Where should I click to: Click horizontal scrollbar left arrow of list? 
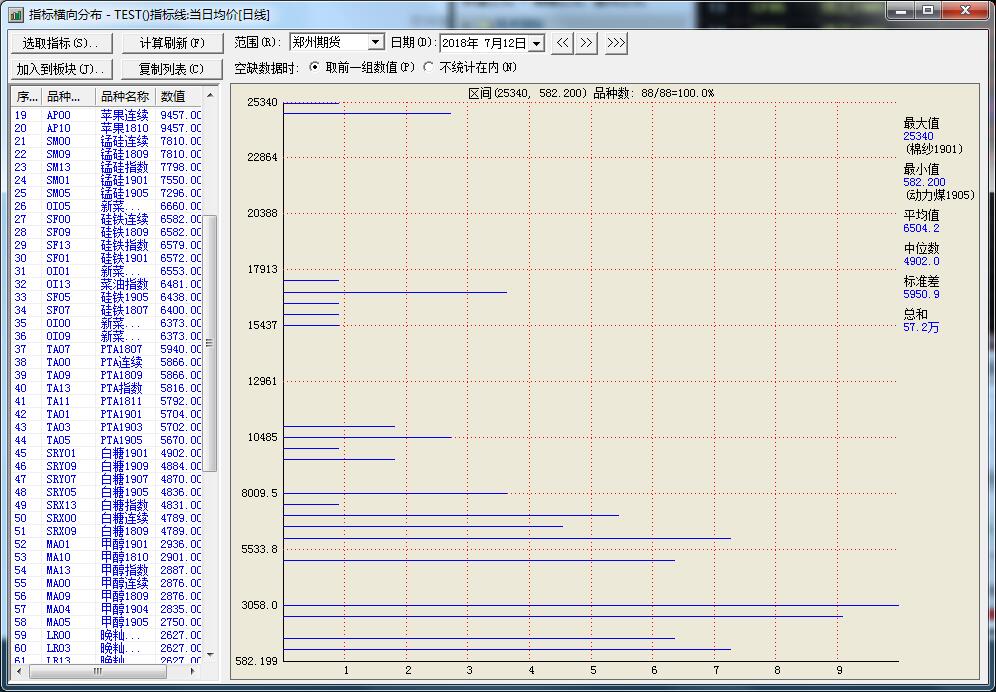[x=18, y=671]
